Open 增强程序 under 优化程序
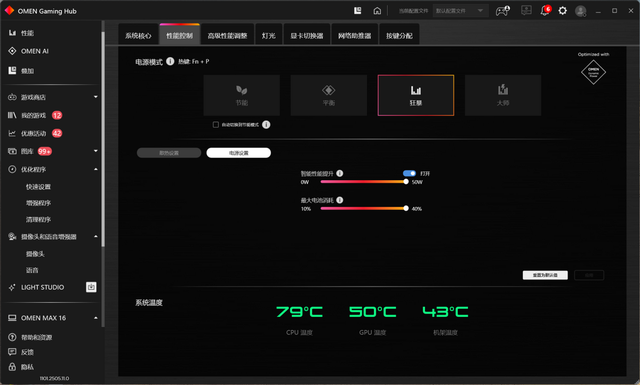 coord(38,203)
